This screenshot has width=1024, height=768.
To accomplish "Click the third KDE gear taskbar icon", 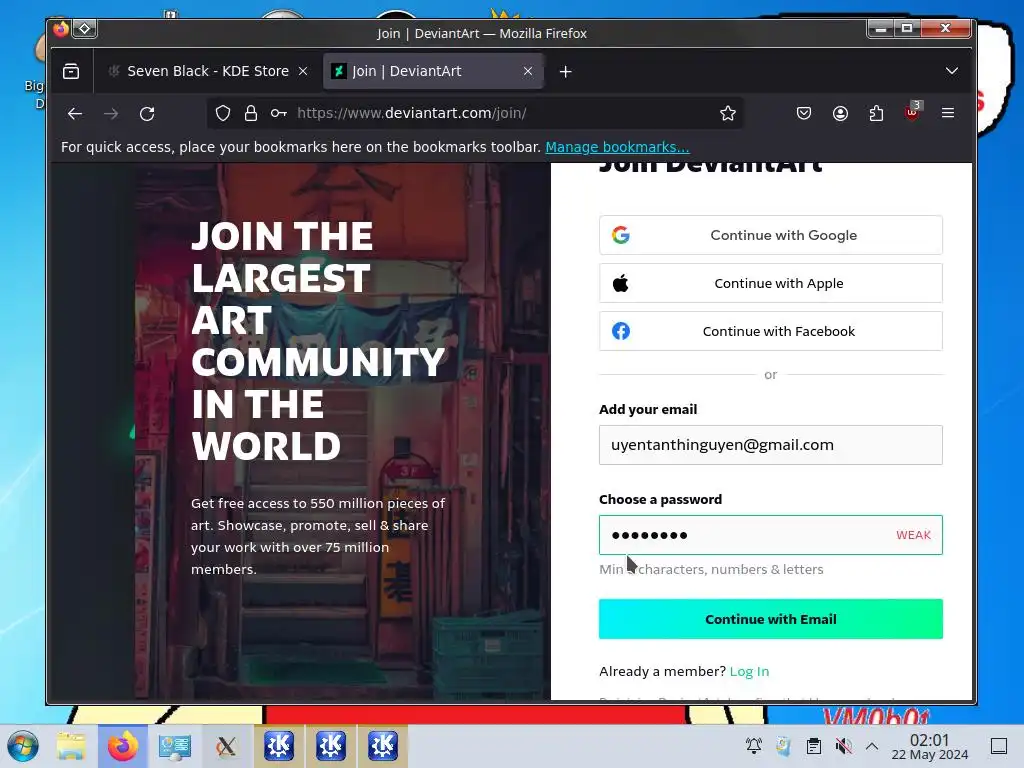I will [382, 746].
